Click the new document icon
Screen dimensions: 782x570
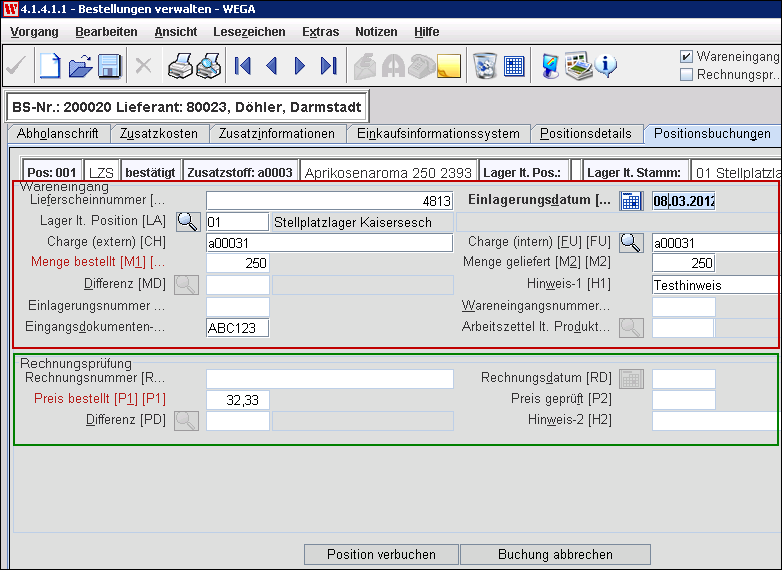pyautogui.click(x=49, y=67)
